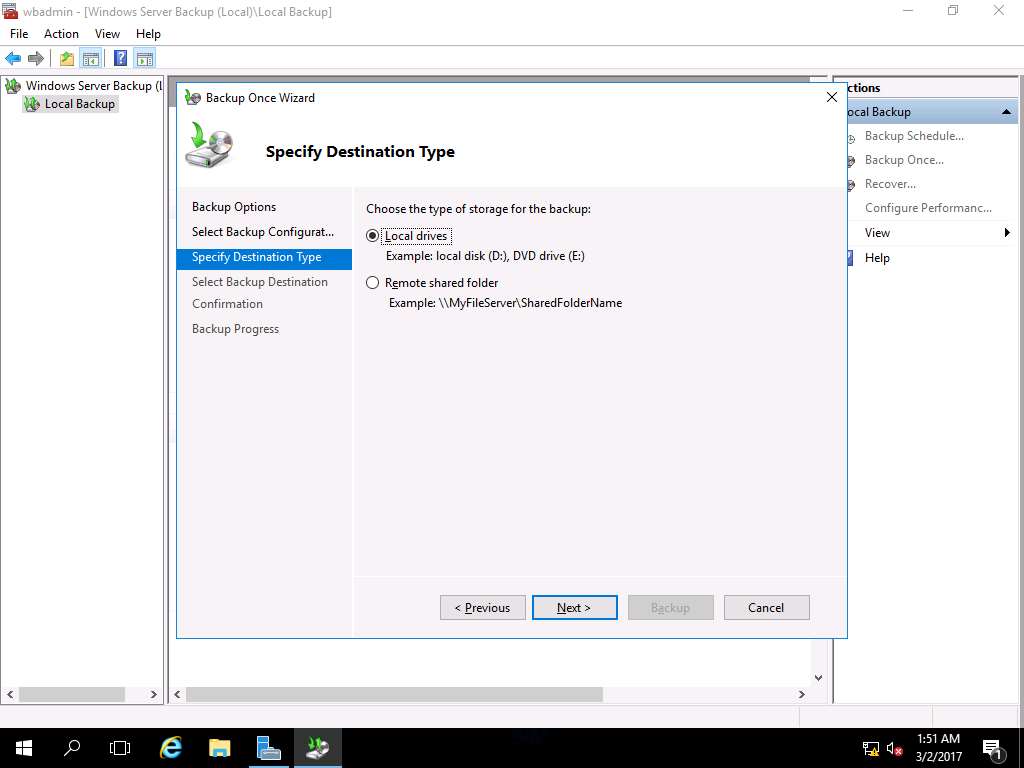The image size is (1024, 768).
Task: Open File Explorer from the taskbar
Action: click(x=219, y=748)
